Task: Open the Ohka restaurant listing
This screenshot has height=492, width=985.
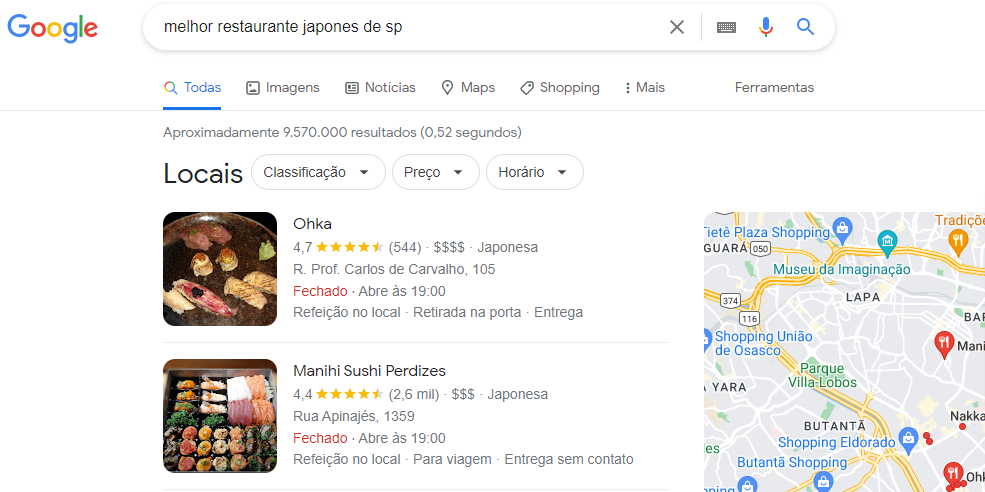Action: 312,224
